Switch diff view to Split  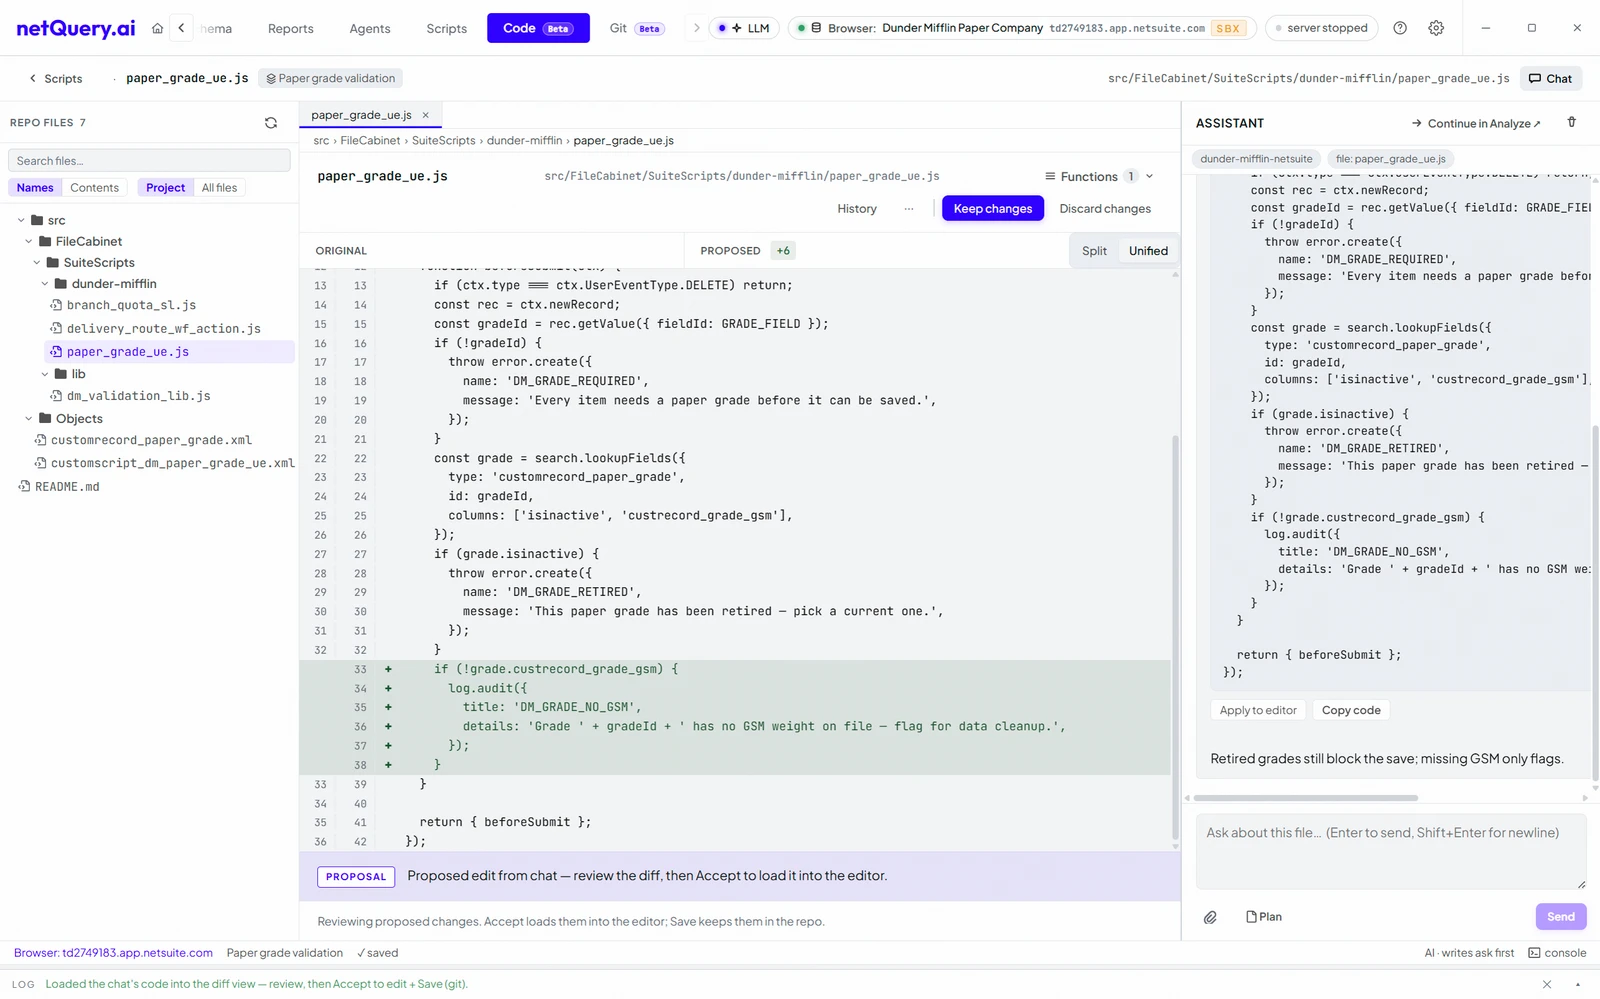(x=1094, y=251)
